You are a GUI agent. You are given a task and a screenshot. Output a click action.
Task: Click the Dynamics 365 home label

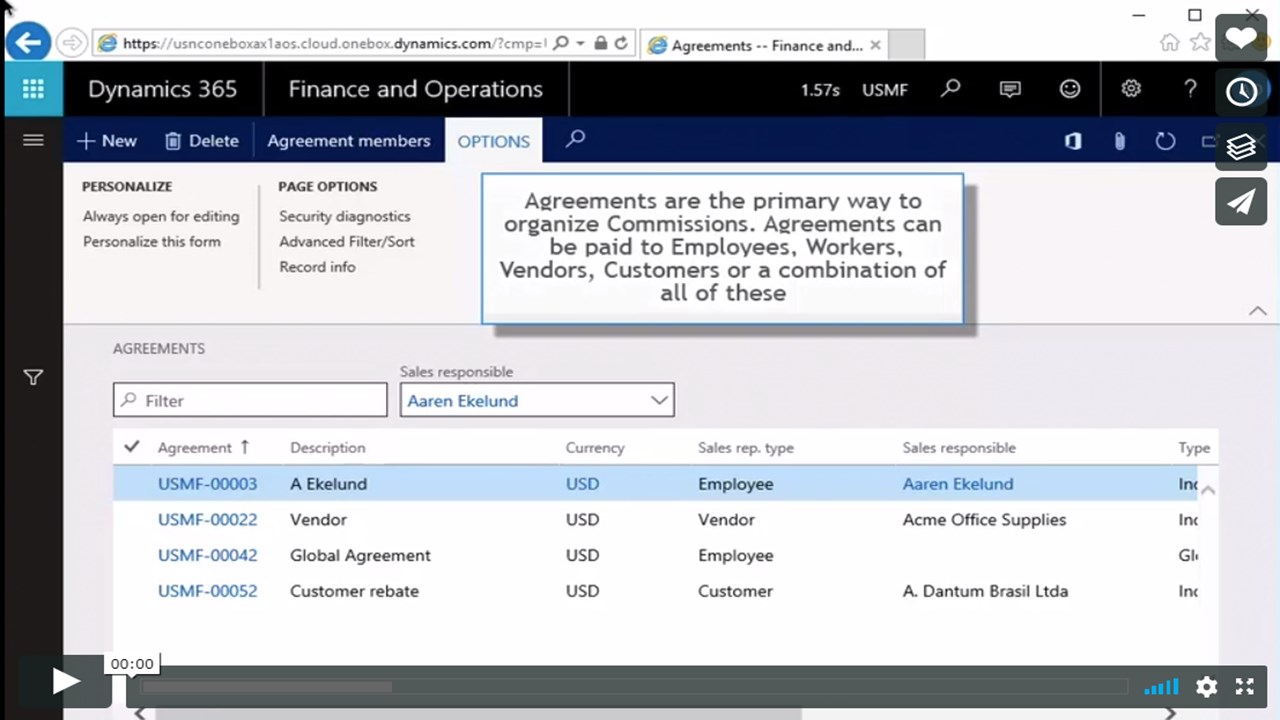[162, 89]
